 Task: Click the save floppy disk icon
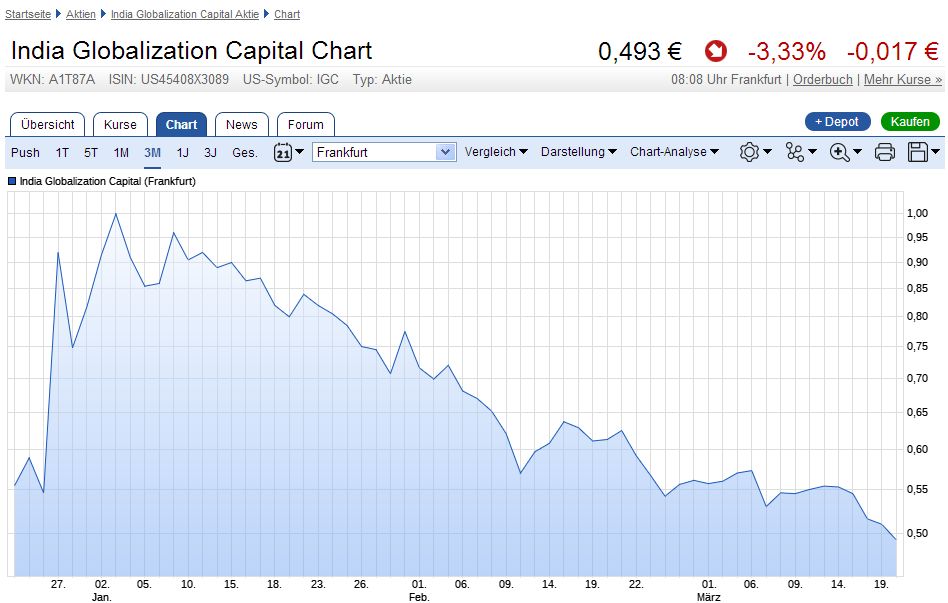point(917,152)
